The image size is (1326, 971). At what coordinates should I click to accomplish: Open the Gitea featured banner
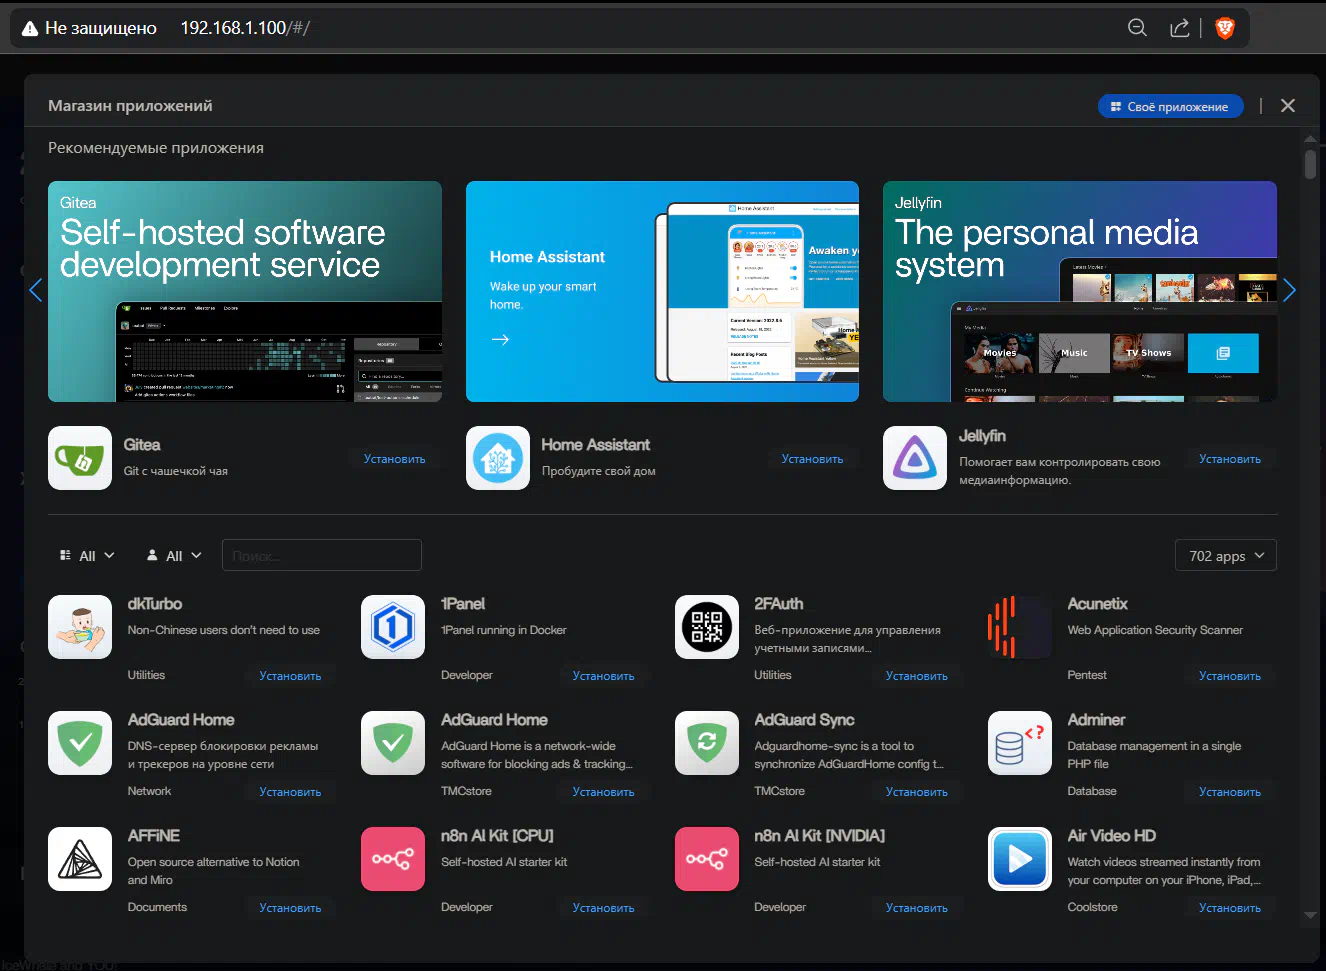[245, 291]
